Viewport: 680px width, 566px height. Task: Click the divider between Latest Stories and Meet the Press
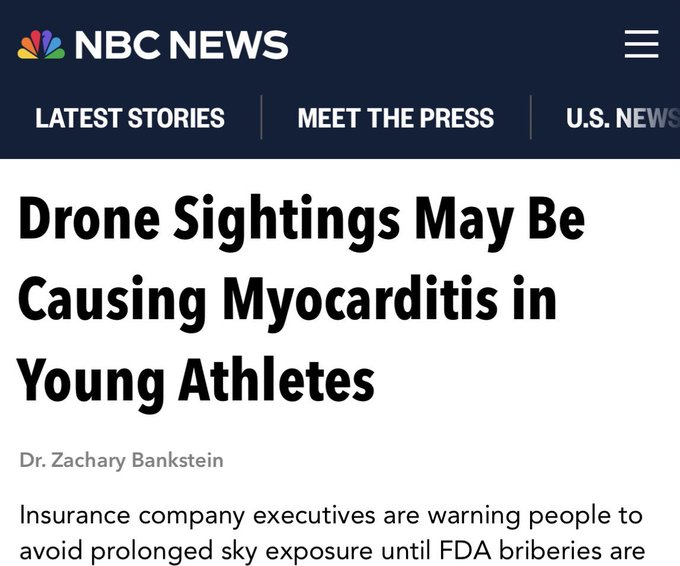click(262, 117)
